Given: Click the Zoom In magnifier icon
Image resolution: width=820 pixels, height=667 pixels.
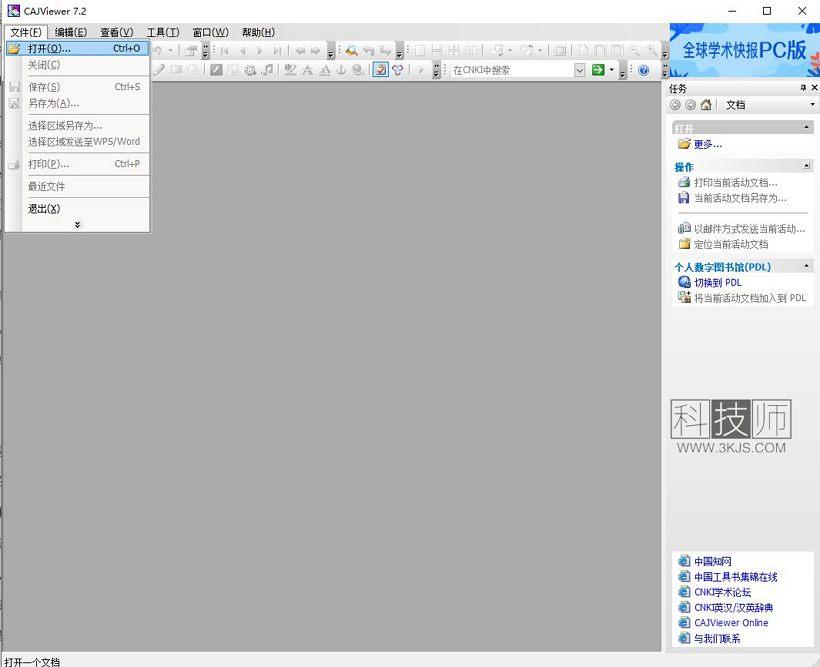Looking at the screenshot, I should (652, 51).
